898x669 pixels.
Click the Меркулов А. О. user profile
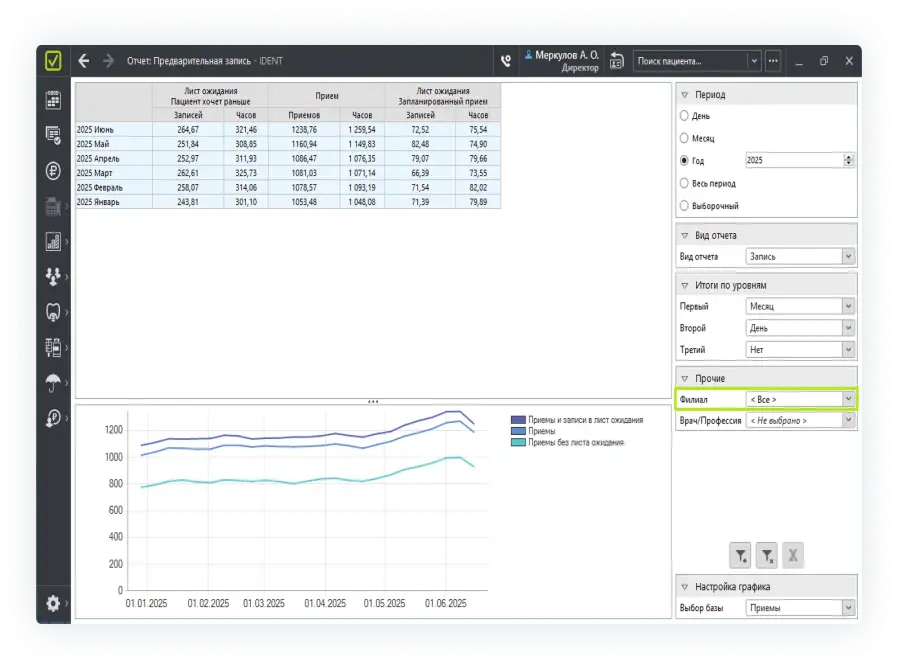tap(562, 61)
